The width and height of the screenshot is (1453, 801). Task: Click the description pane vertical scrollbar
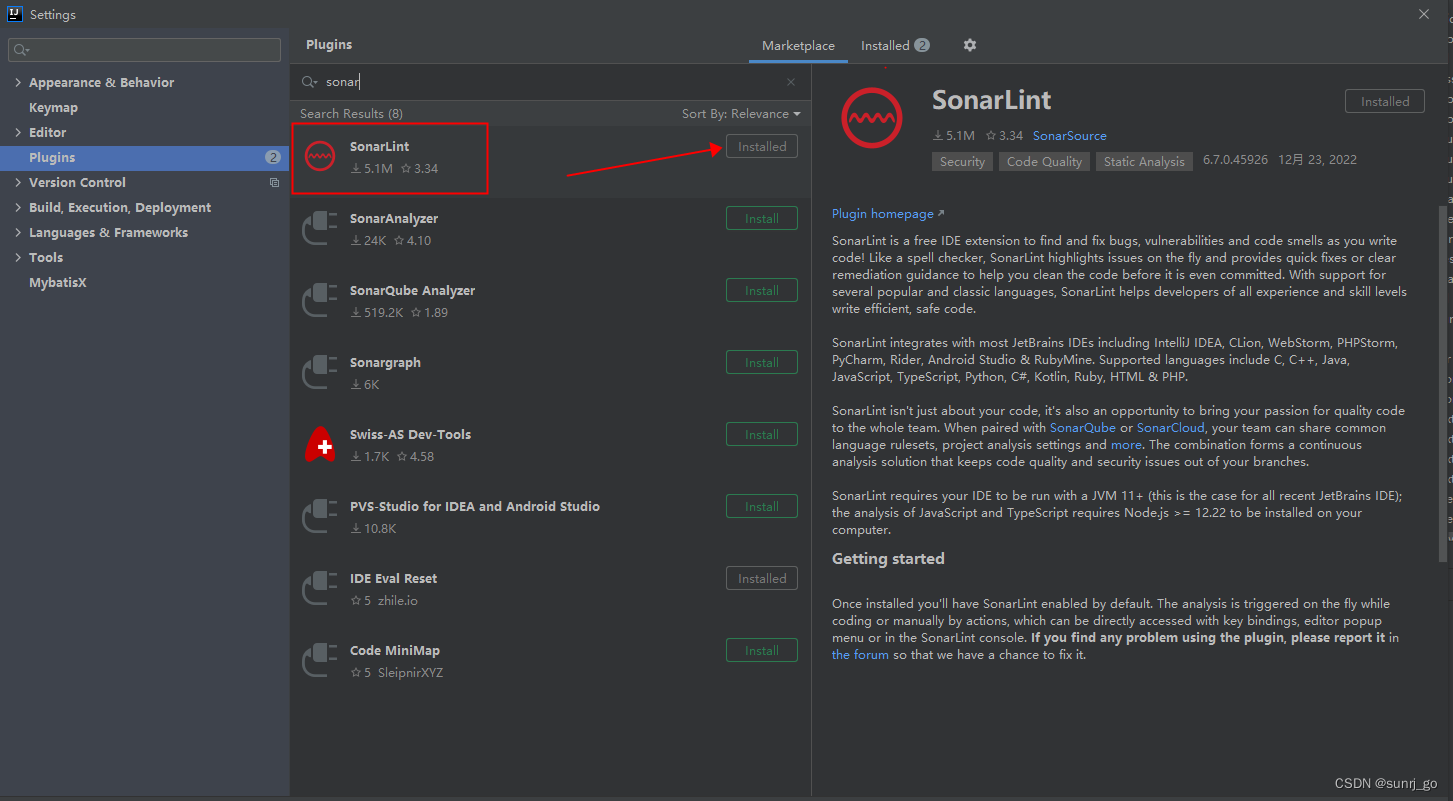click(1442, 382)
